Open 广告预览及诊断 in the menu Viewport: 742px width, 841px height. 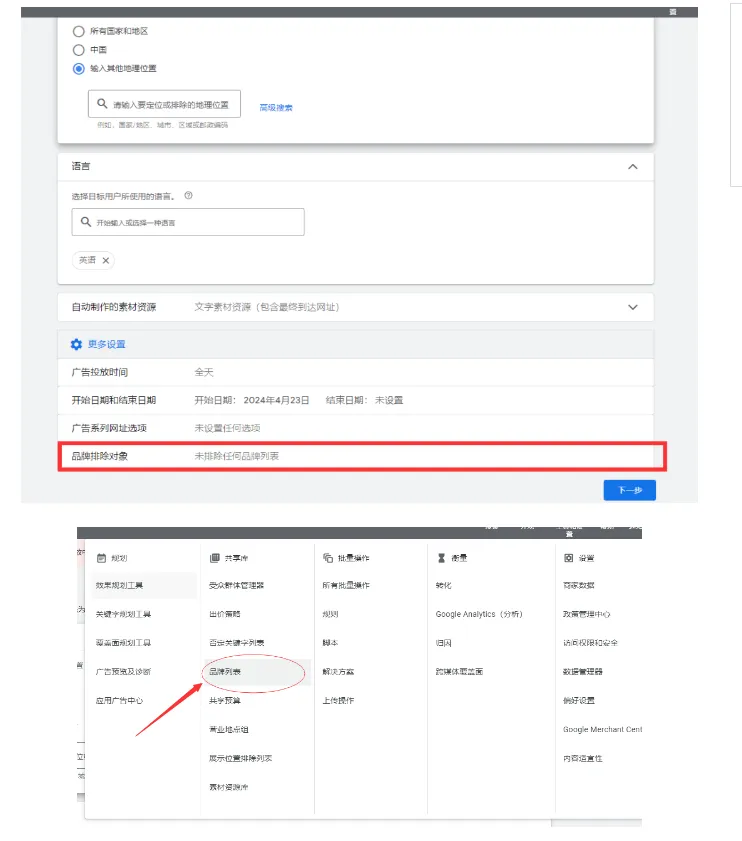(x=123, y=672)
